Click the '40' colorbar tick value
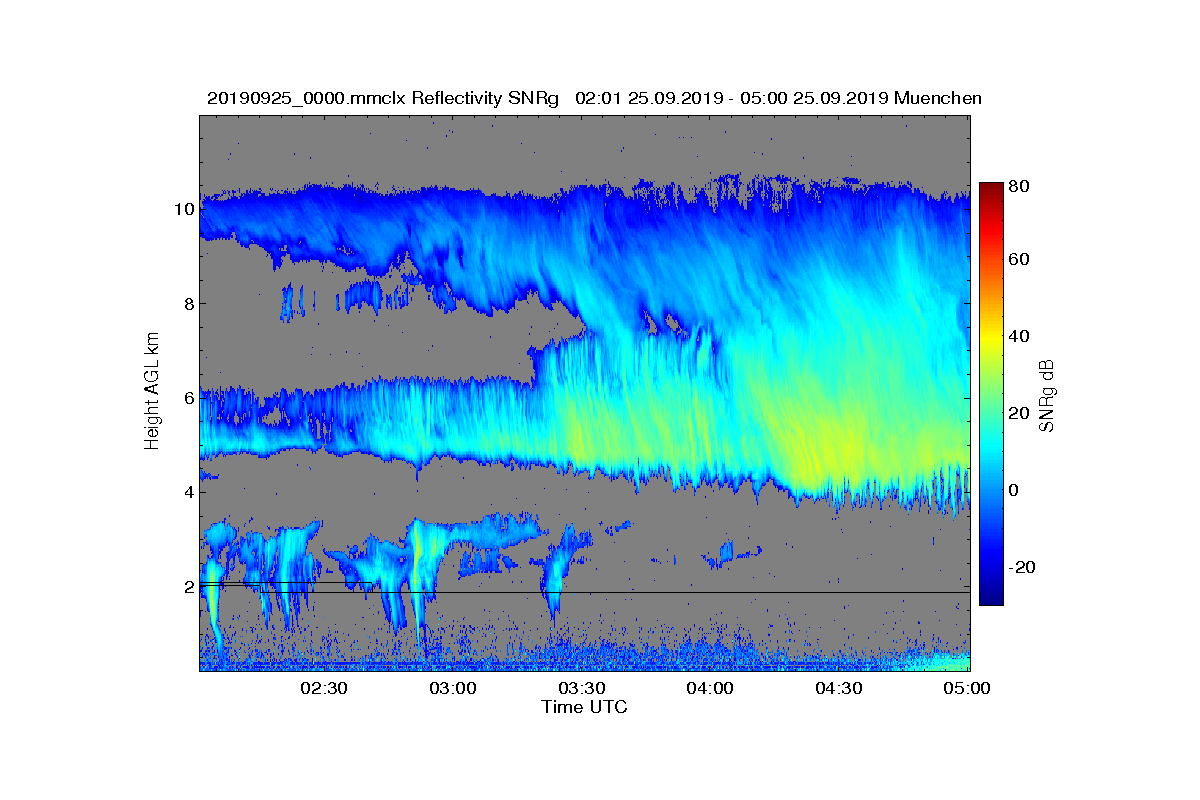Viewport: 1200px width, 800px height. click(x=1019, y=336)
